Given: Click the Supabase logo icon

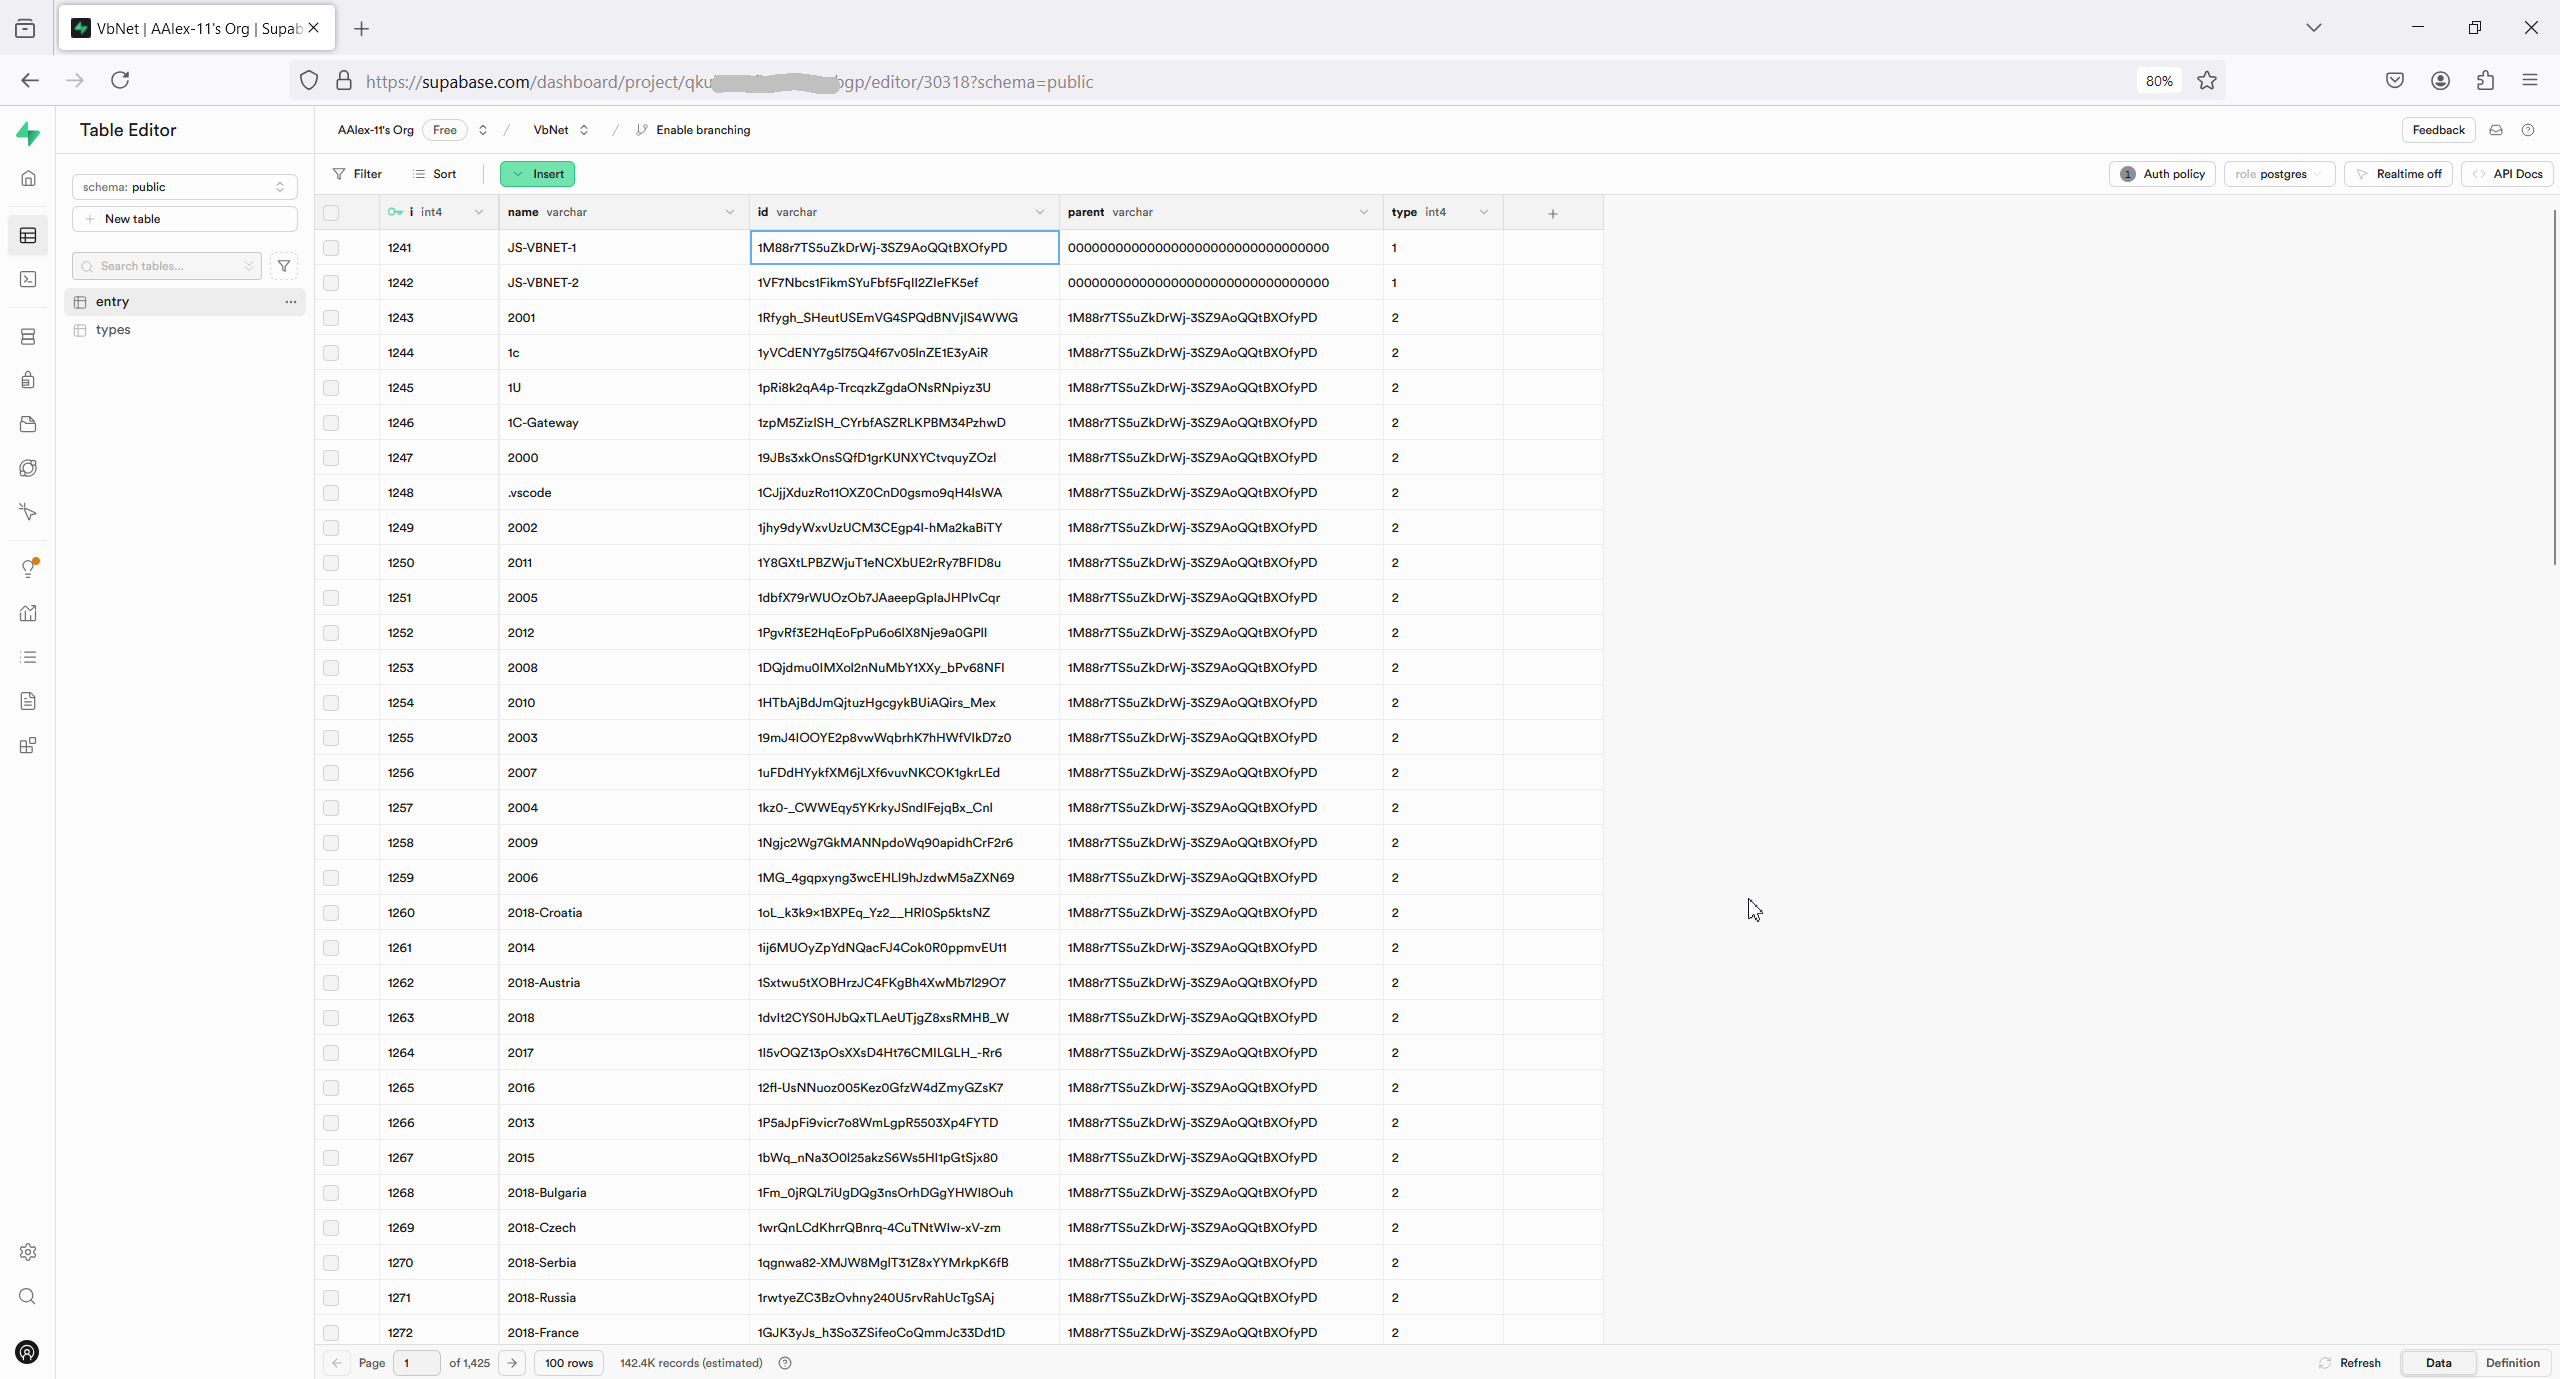Looking at the screenshot, I should pos(28,134).
